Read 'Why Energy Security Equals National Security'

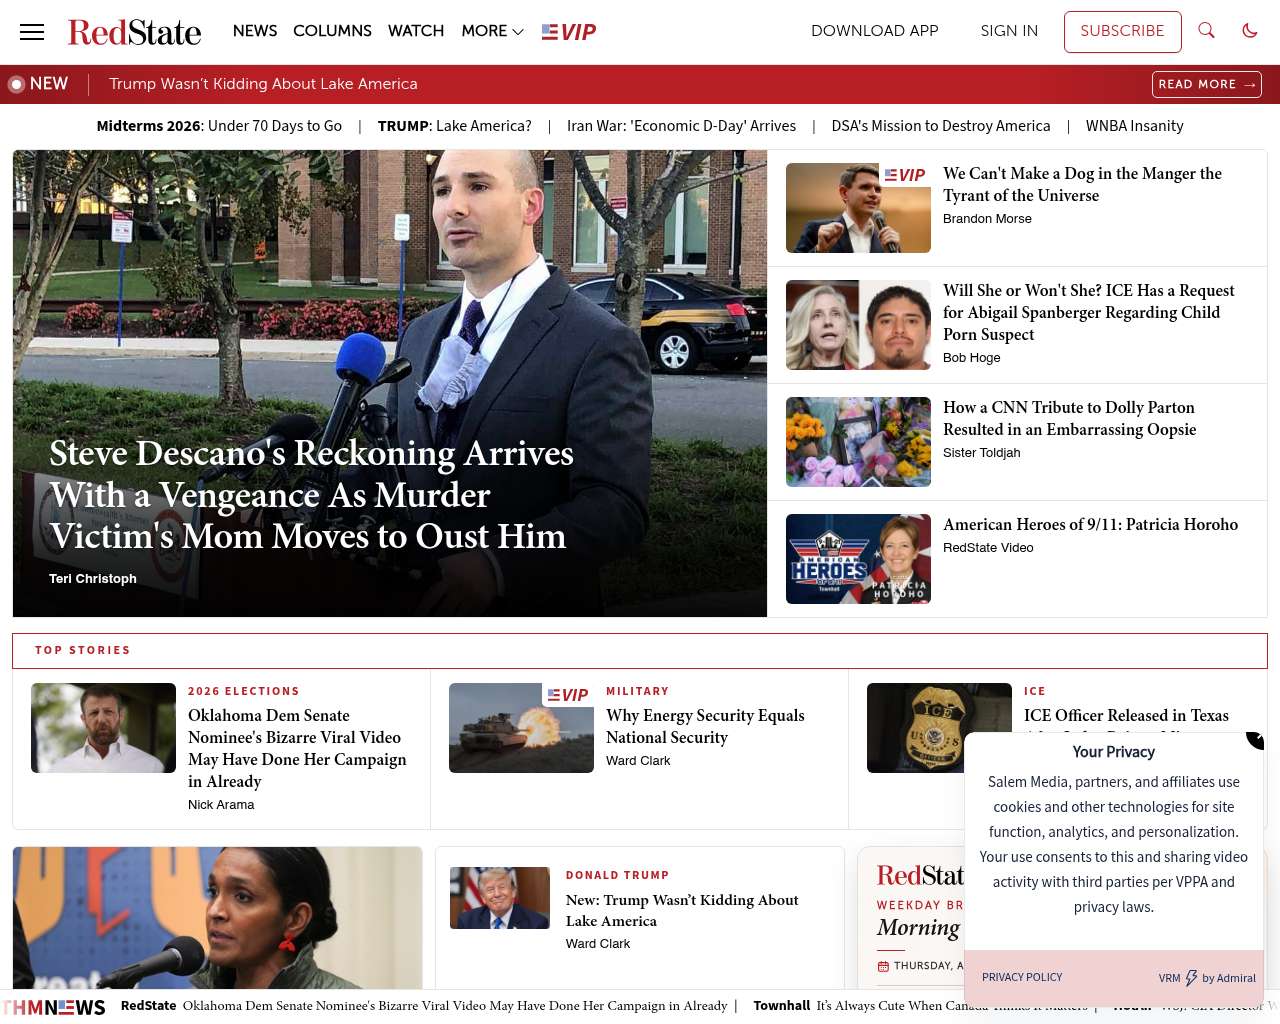point(705,727)
